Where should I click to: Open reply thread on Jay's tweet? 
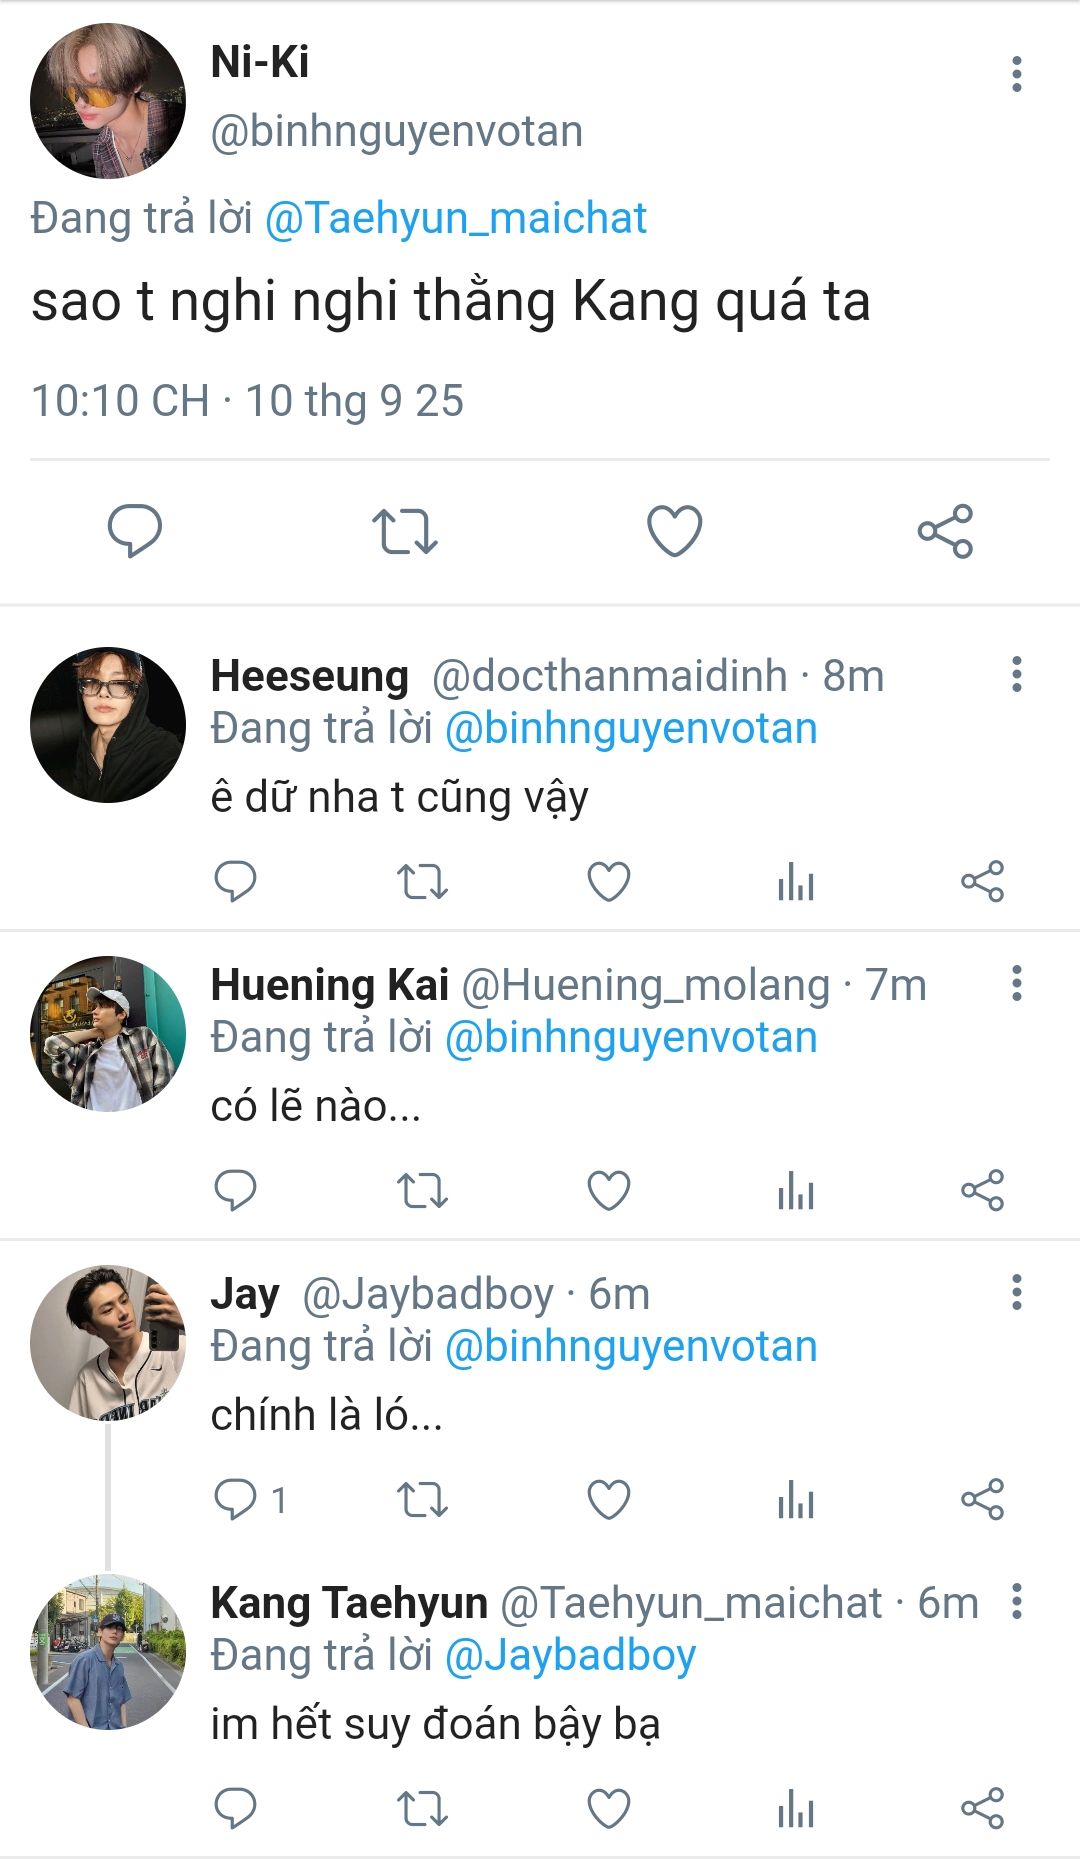pyautogui.click(x=237, y=1500)
